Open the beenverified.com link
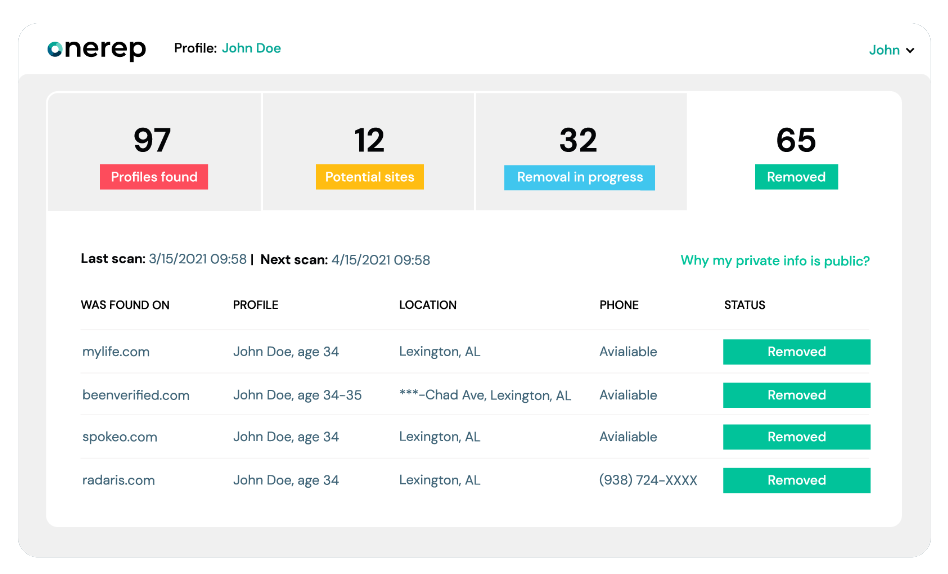This screenshot has height=574, width=948. [x=136, y=396]
